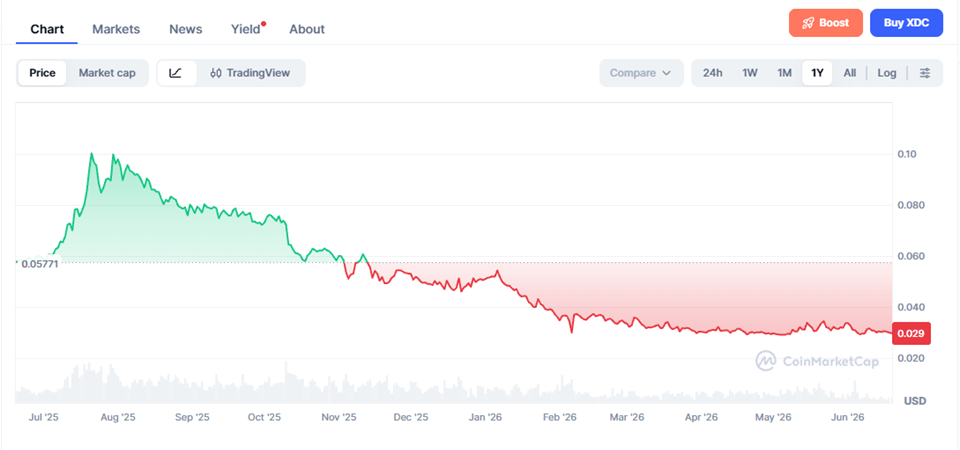The image size is (960, 450).
Task: Open the Markets tab
Action: (116, 29)
